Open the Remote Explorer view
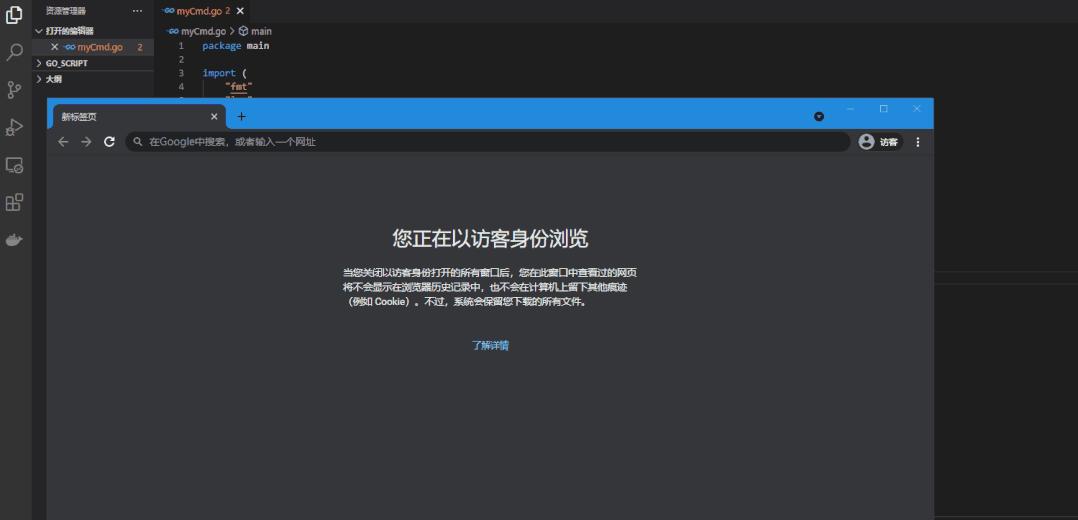 point(14,165)
